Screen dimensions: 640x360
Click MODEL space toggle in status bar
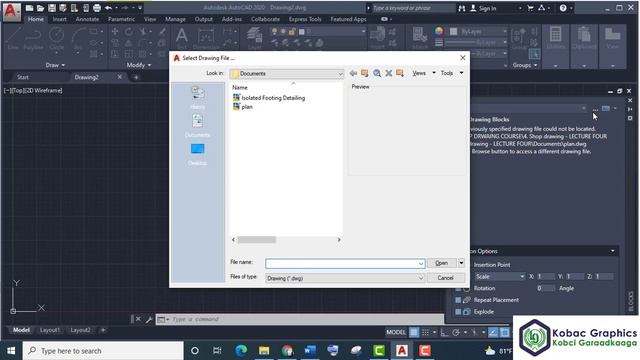[396, 332]
